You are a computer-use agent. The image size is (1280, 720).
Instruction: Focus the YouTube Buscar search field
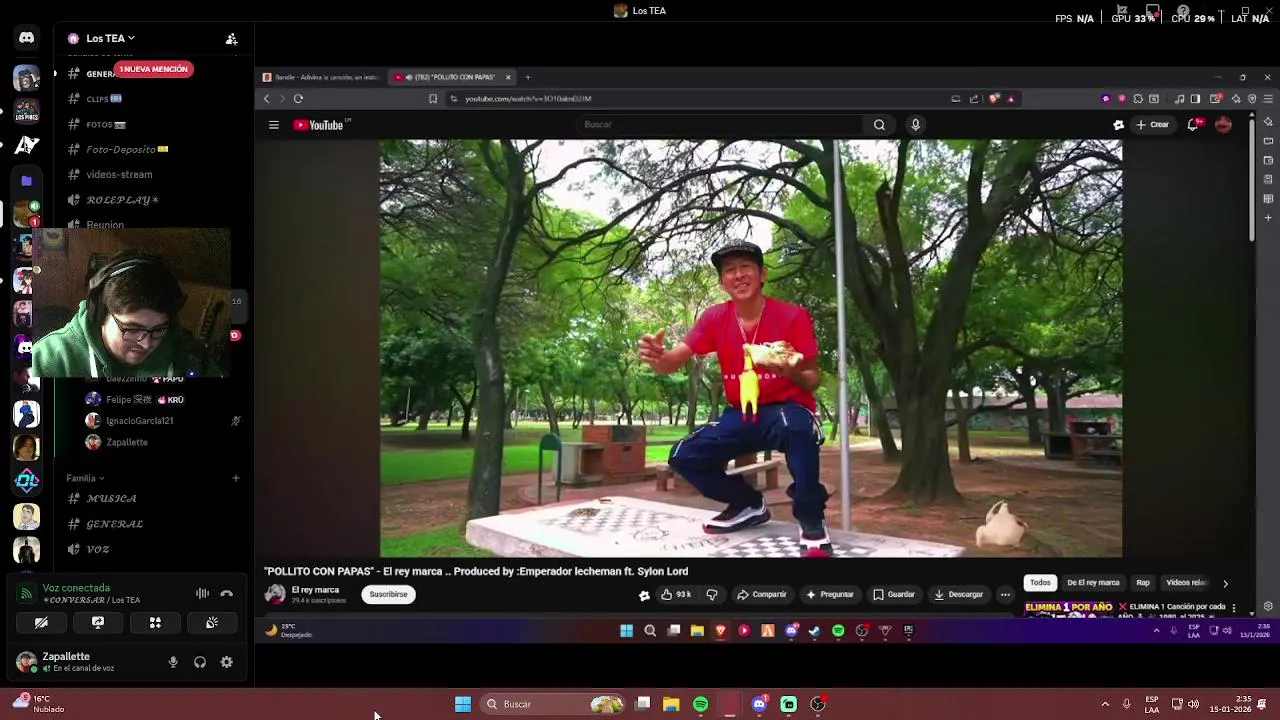click(x=720, y=125)
